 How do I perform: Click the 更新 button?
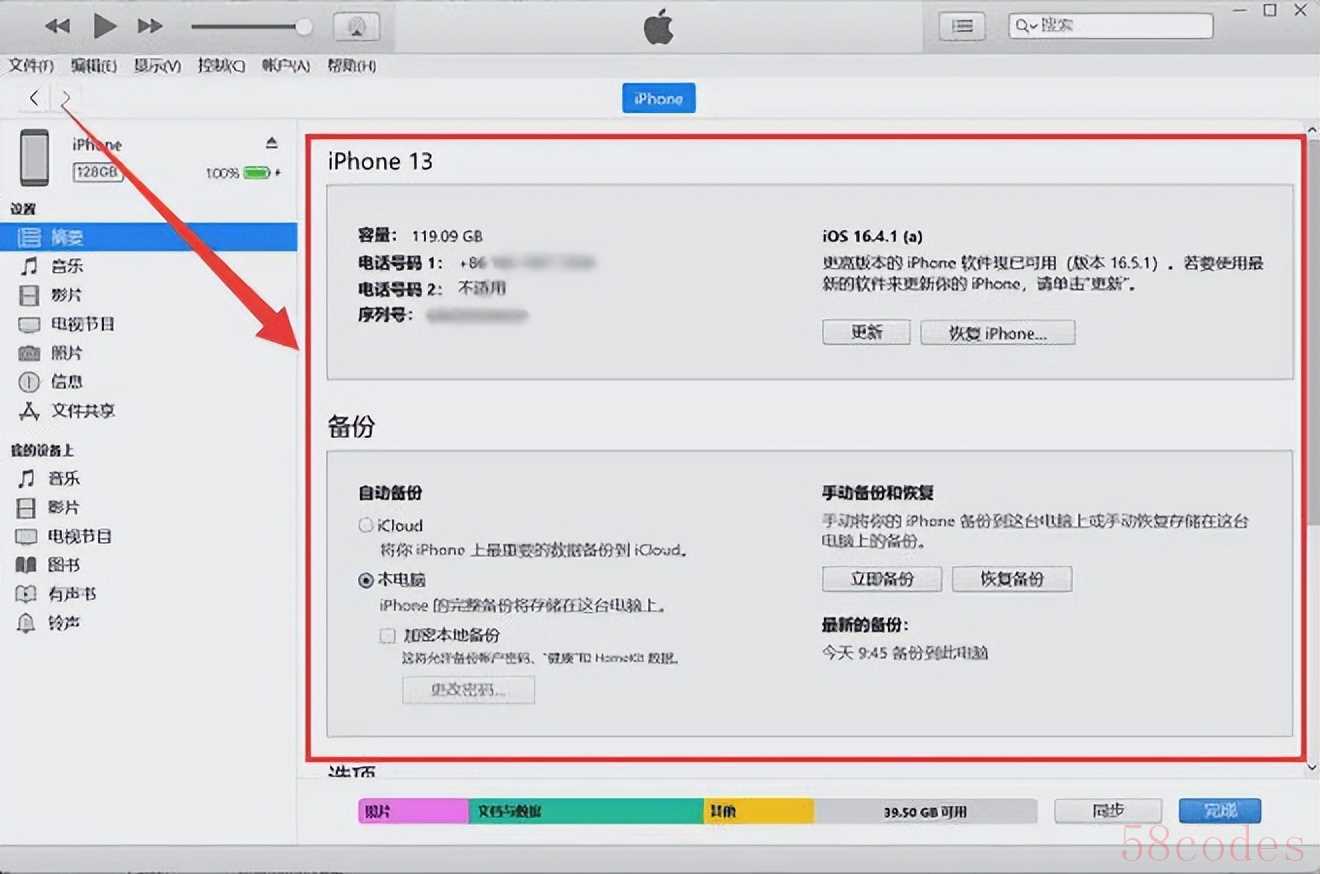coord(866,333)
